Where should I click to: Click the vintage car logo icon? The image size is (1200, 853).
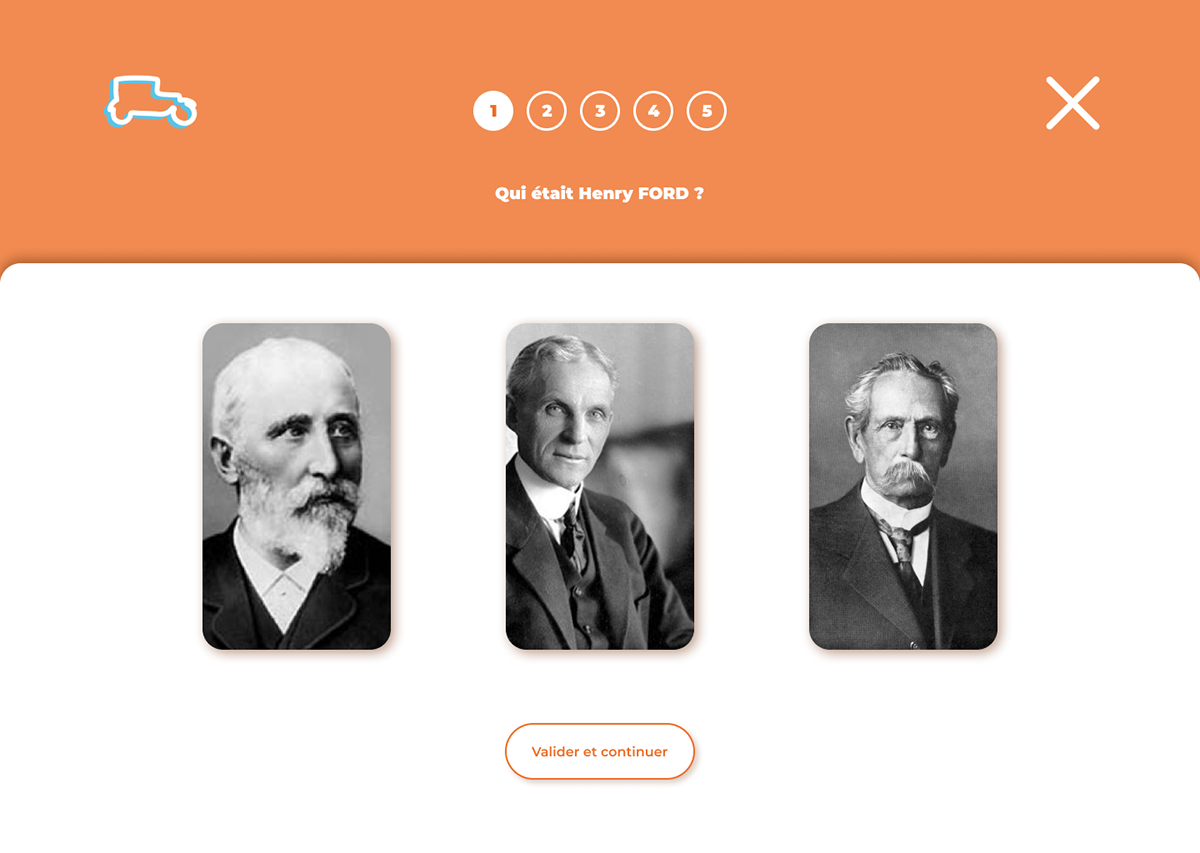point(151,102)
